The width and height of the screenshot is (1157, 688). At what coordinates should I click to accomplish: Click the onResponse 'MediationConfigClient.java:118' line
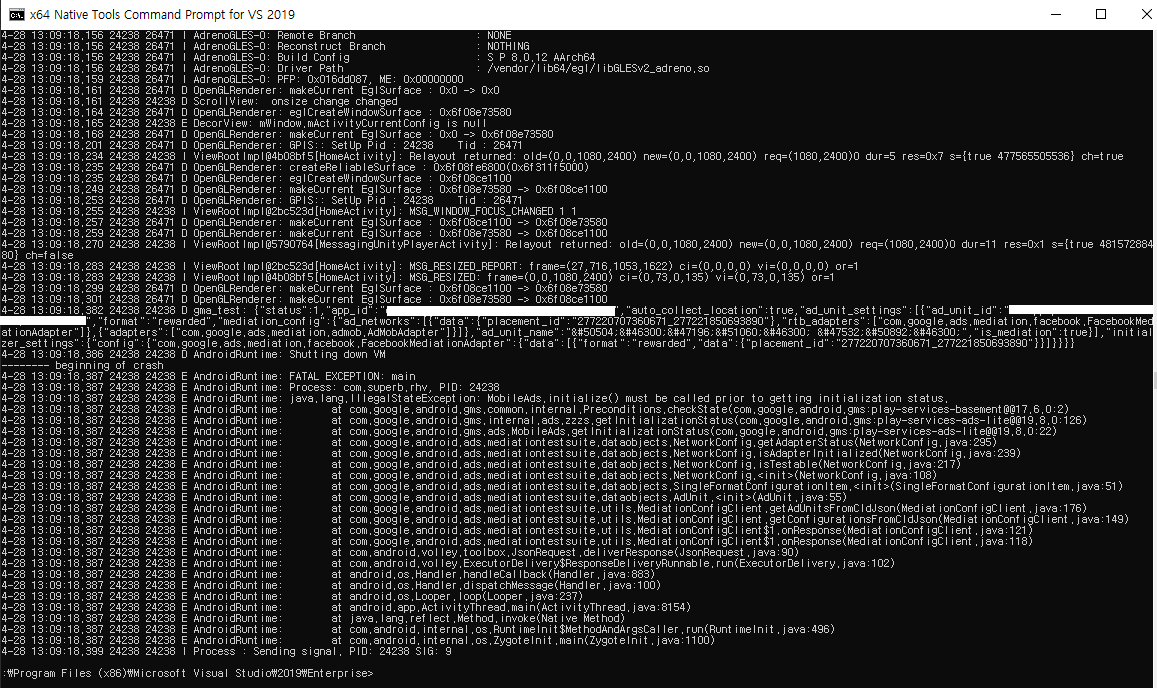click(x=517, y=542)
